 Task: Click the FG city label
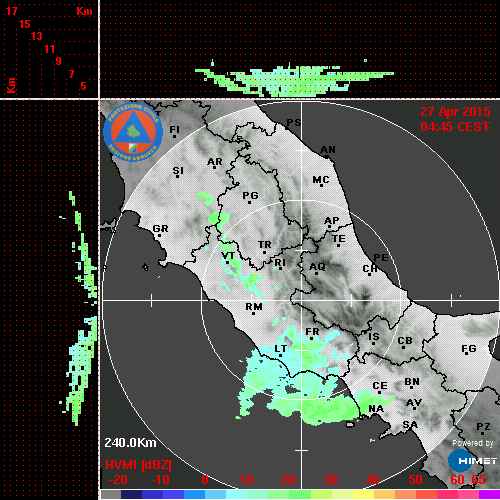(469, 349)
